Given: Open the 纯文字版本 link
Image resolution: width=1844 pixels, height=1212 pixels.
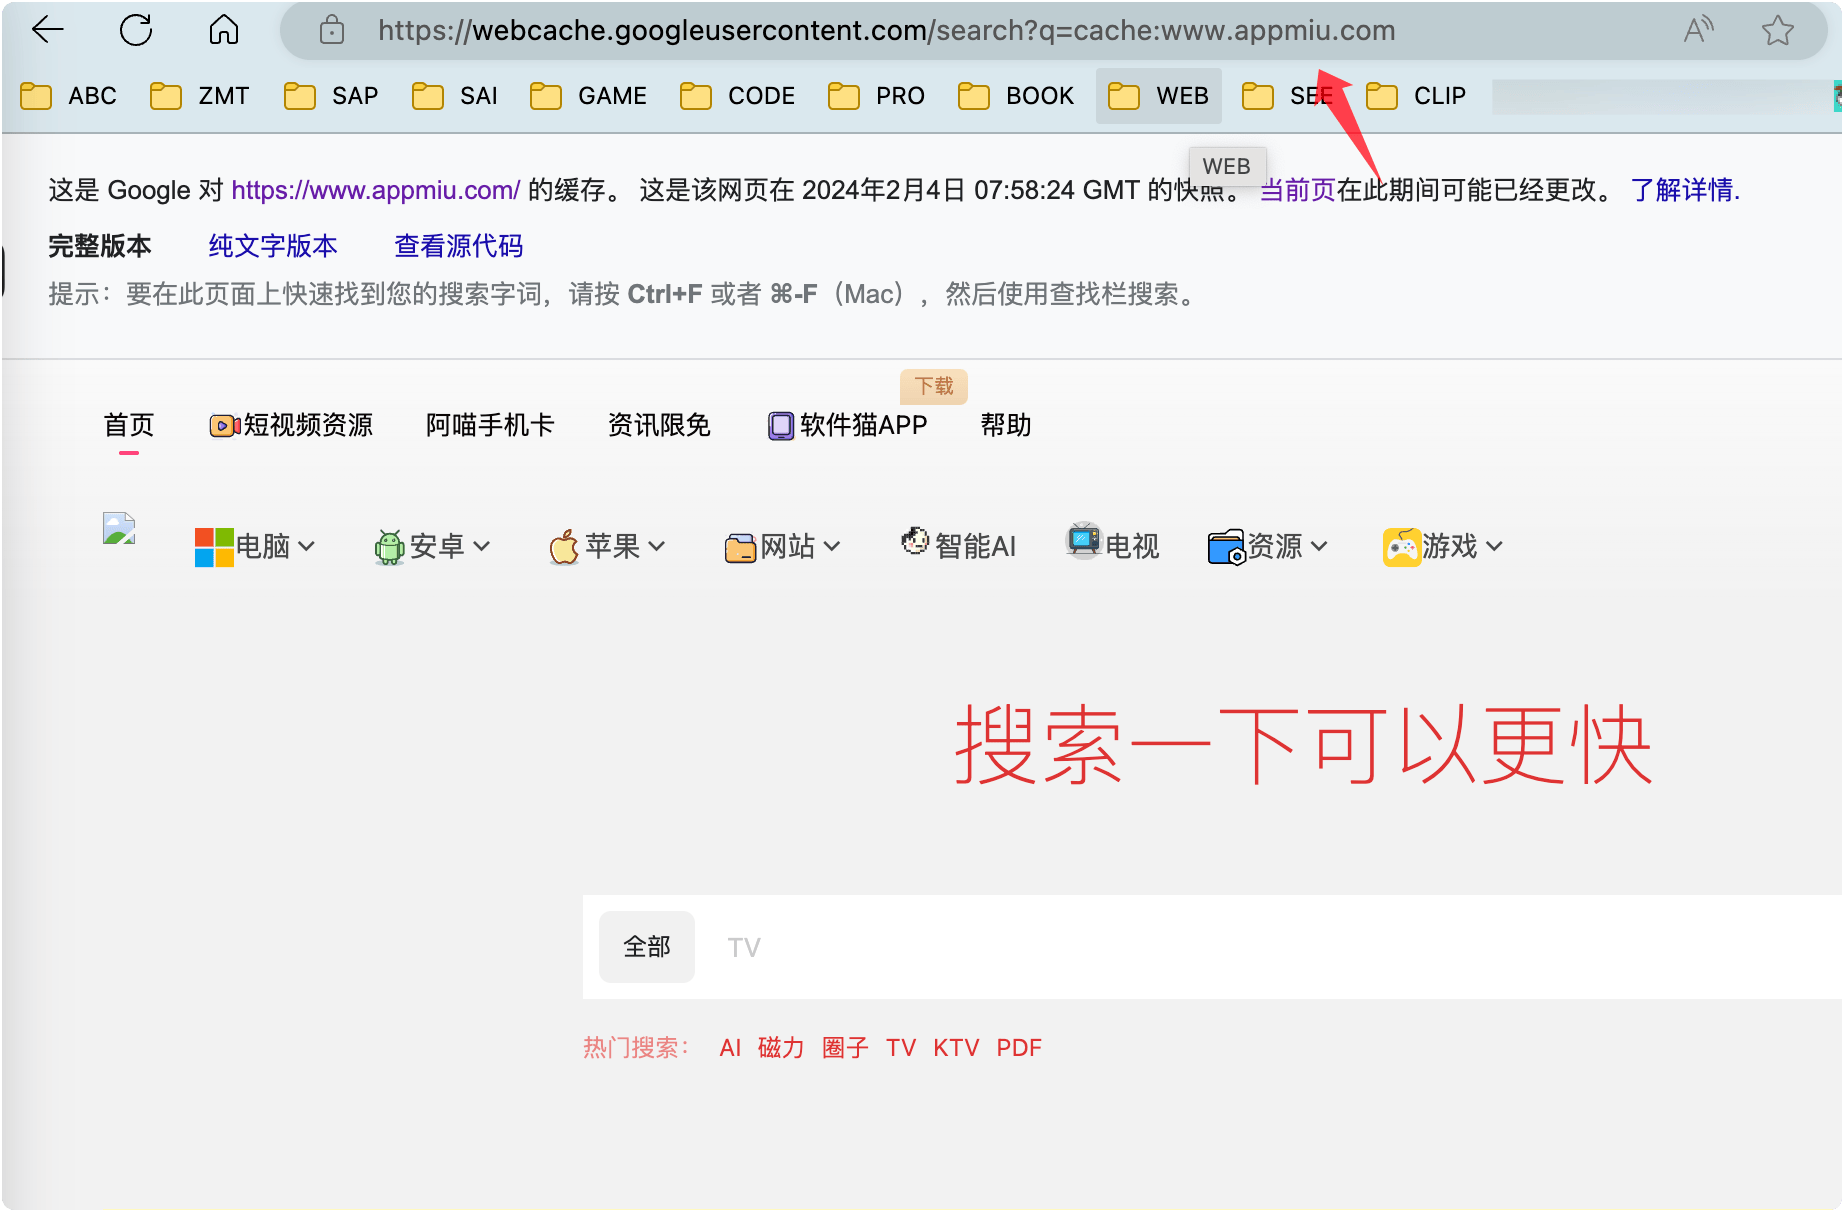Looking at the screenshot, I should (x=270, y=246).
